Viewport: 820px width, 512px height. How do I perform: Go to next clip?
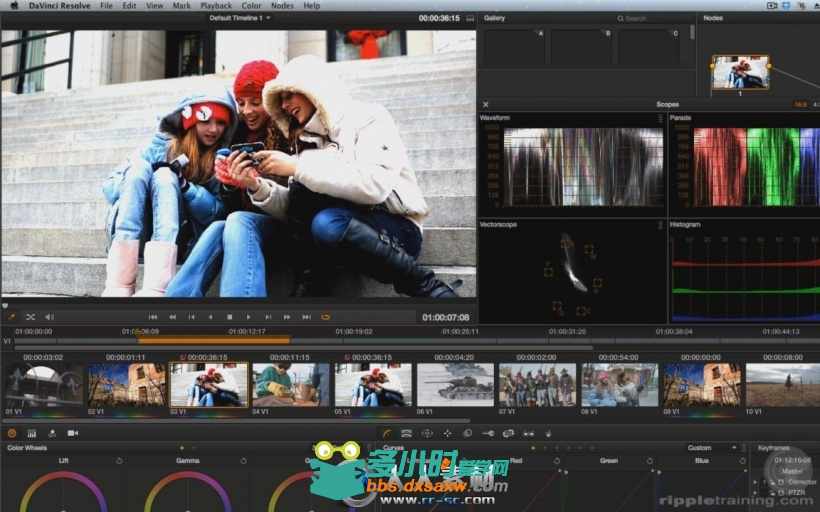(268, 317)
